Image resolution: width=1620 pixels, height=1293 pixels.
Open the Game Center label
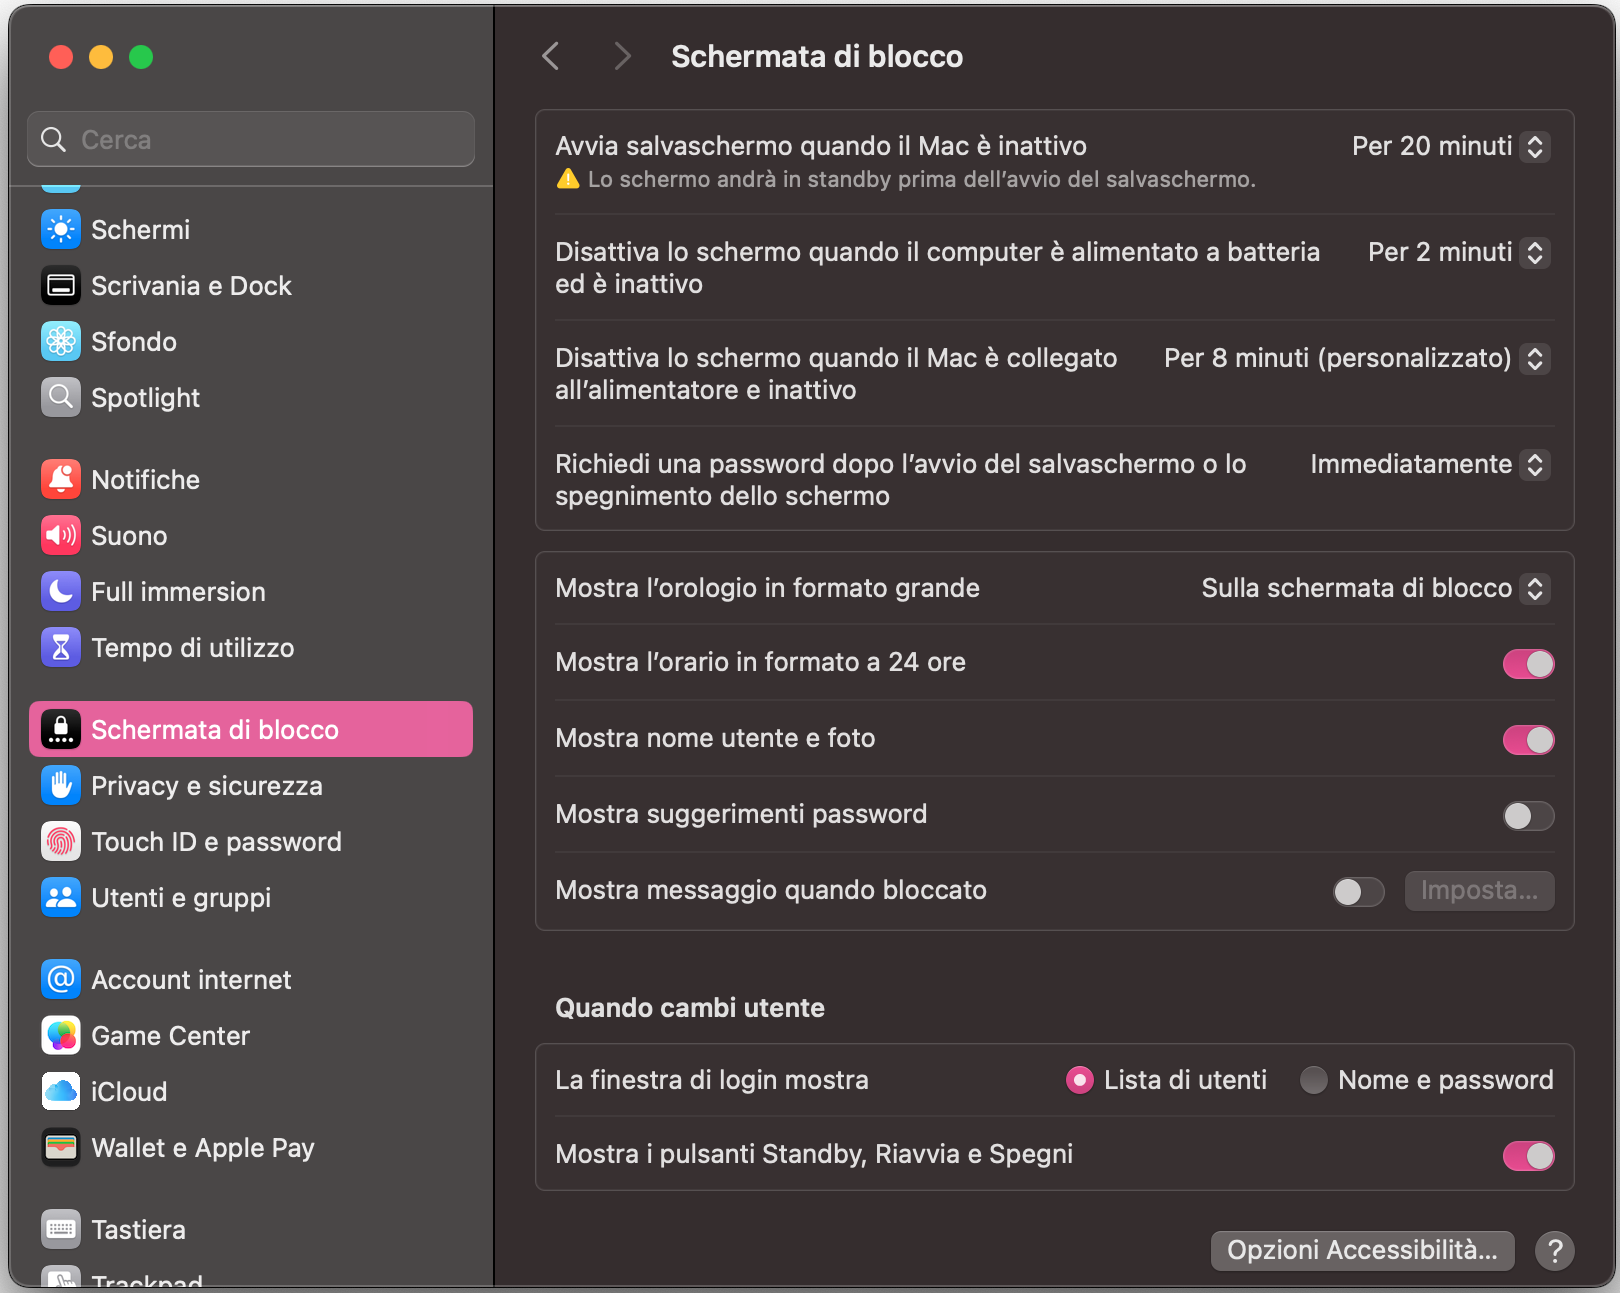[x=170, y=1036]
